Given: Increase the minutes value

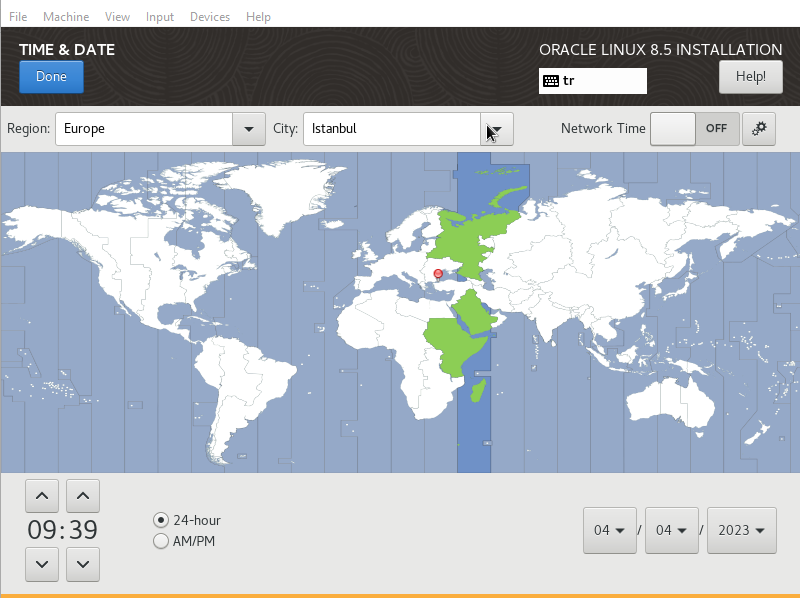Looking at the screenshot, I should point(83,495).
